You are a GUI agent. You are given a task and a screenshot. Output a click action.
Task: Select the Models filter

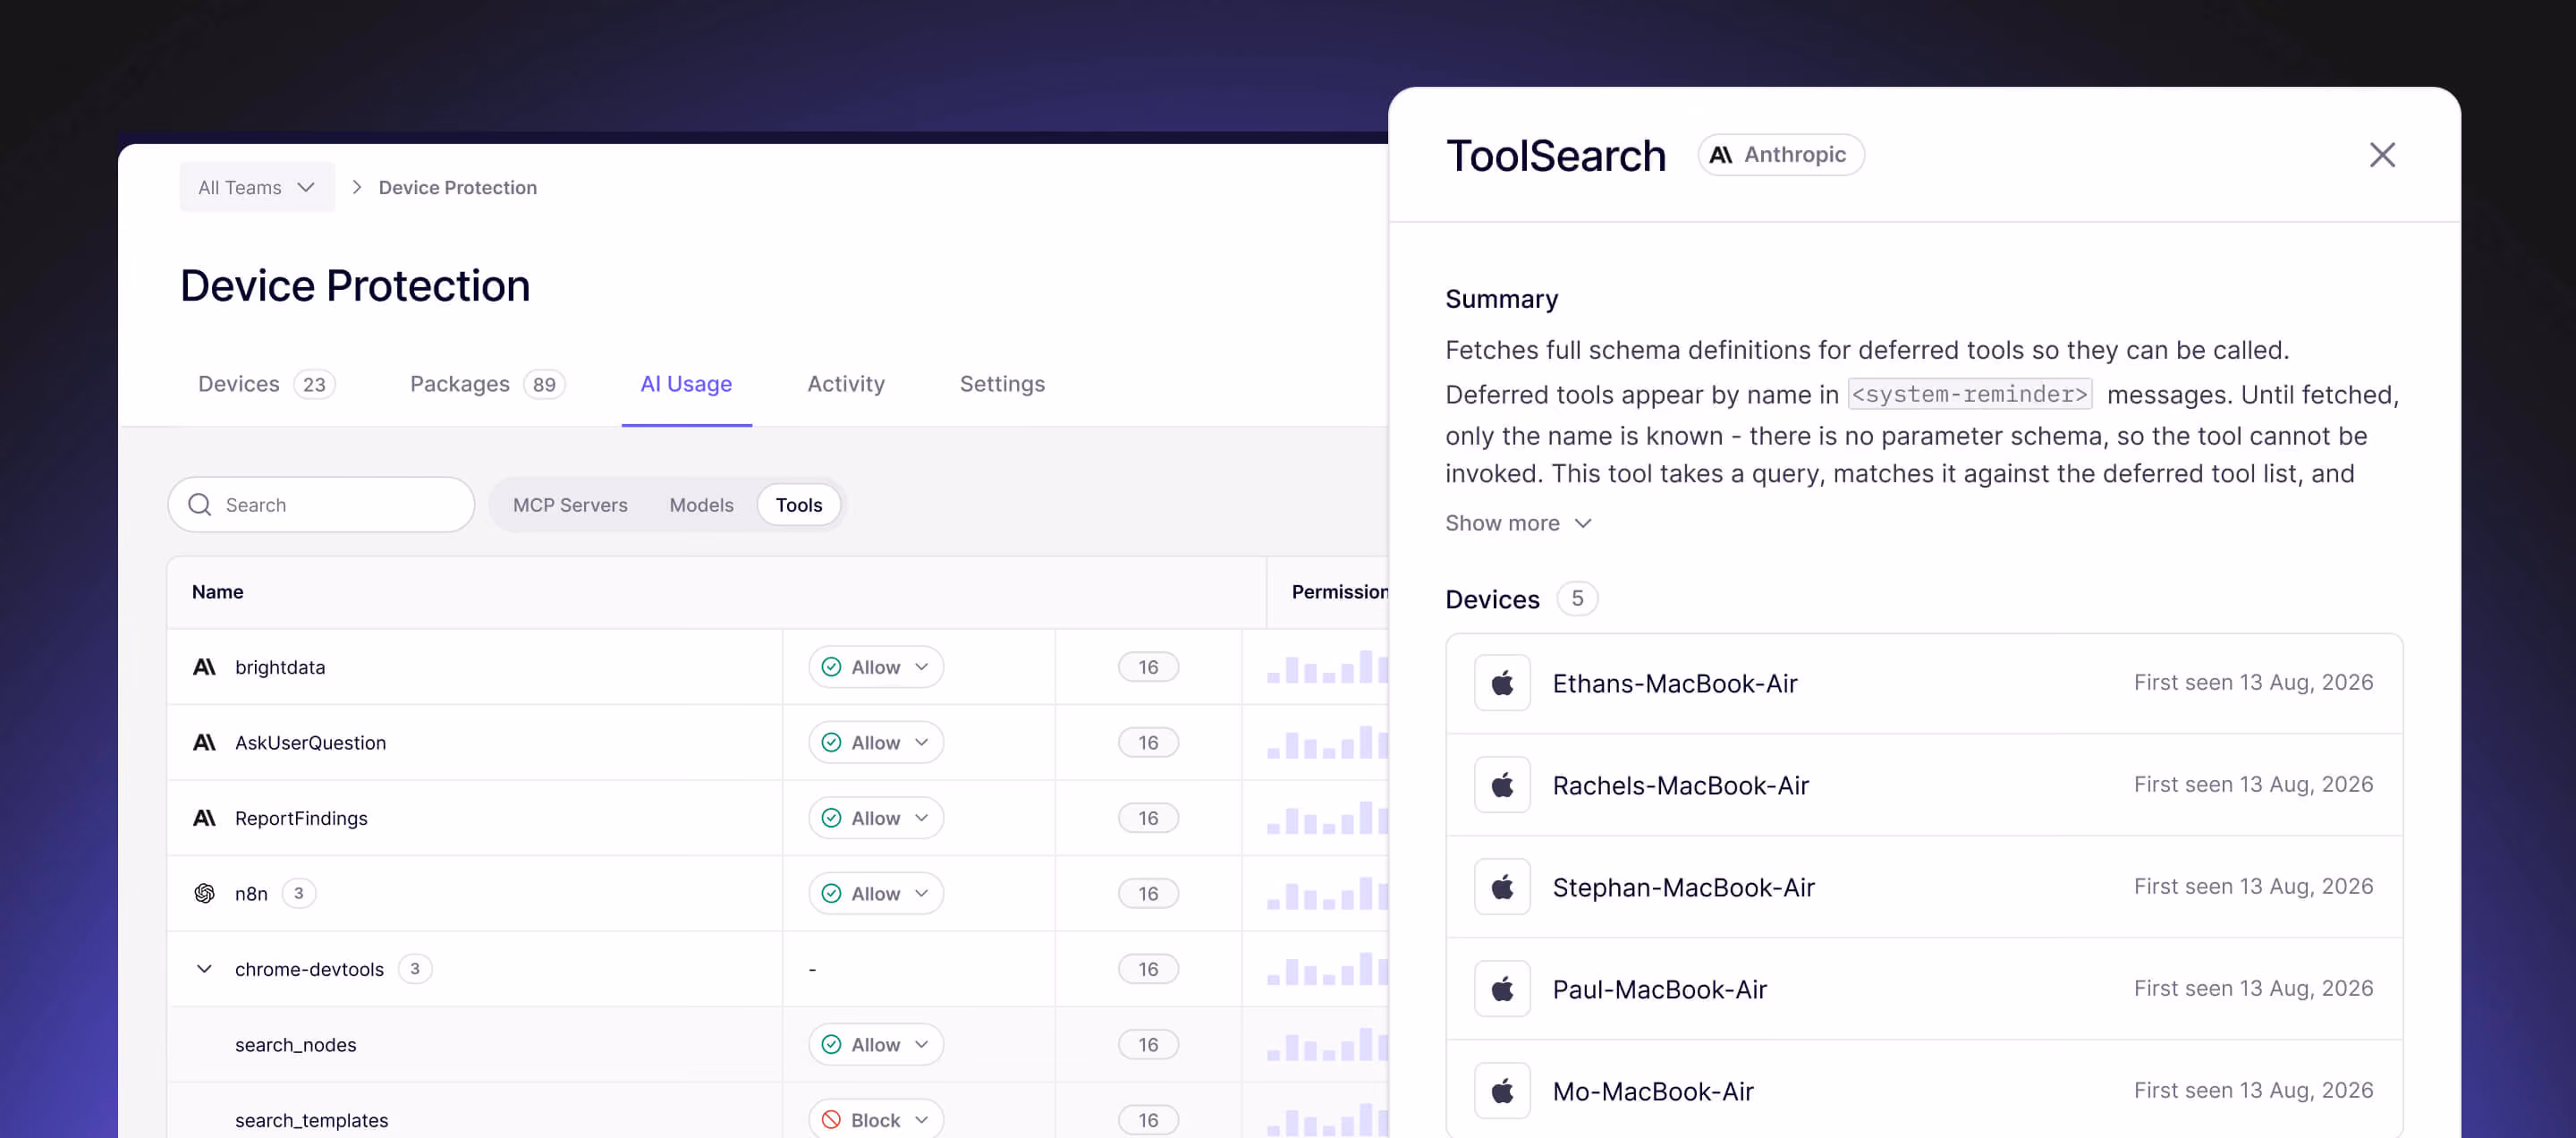point(701,505)
